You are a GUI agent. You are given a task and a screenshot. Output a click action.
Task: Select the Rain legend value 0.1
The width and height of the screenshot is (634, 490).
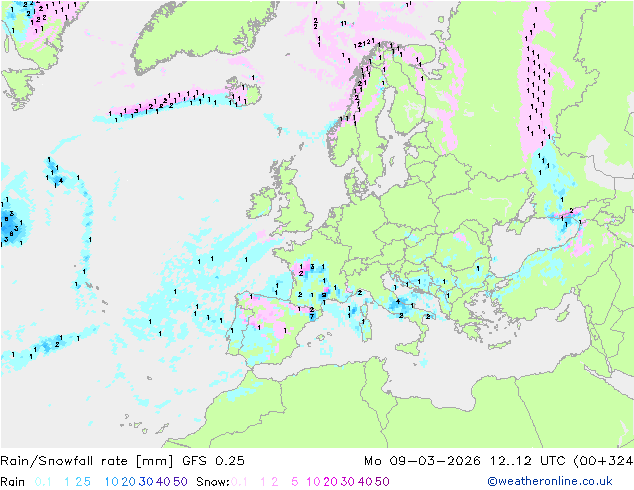point(43,482)
